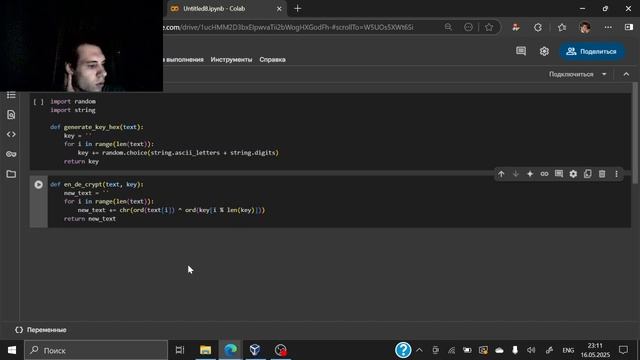Open Colab comments panel icon
Screen dimensions: 640x360
pos(521,51)
